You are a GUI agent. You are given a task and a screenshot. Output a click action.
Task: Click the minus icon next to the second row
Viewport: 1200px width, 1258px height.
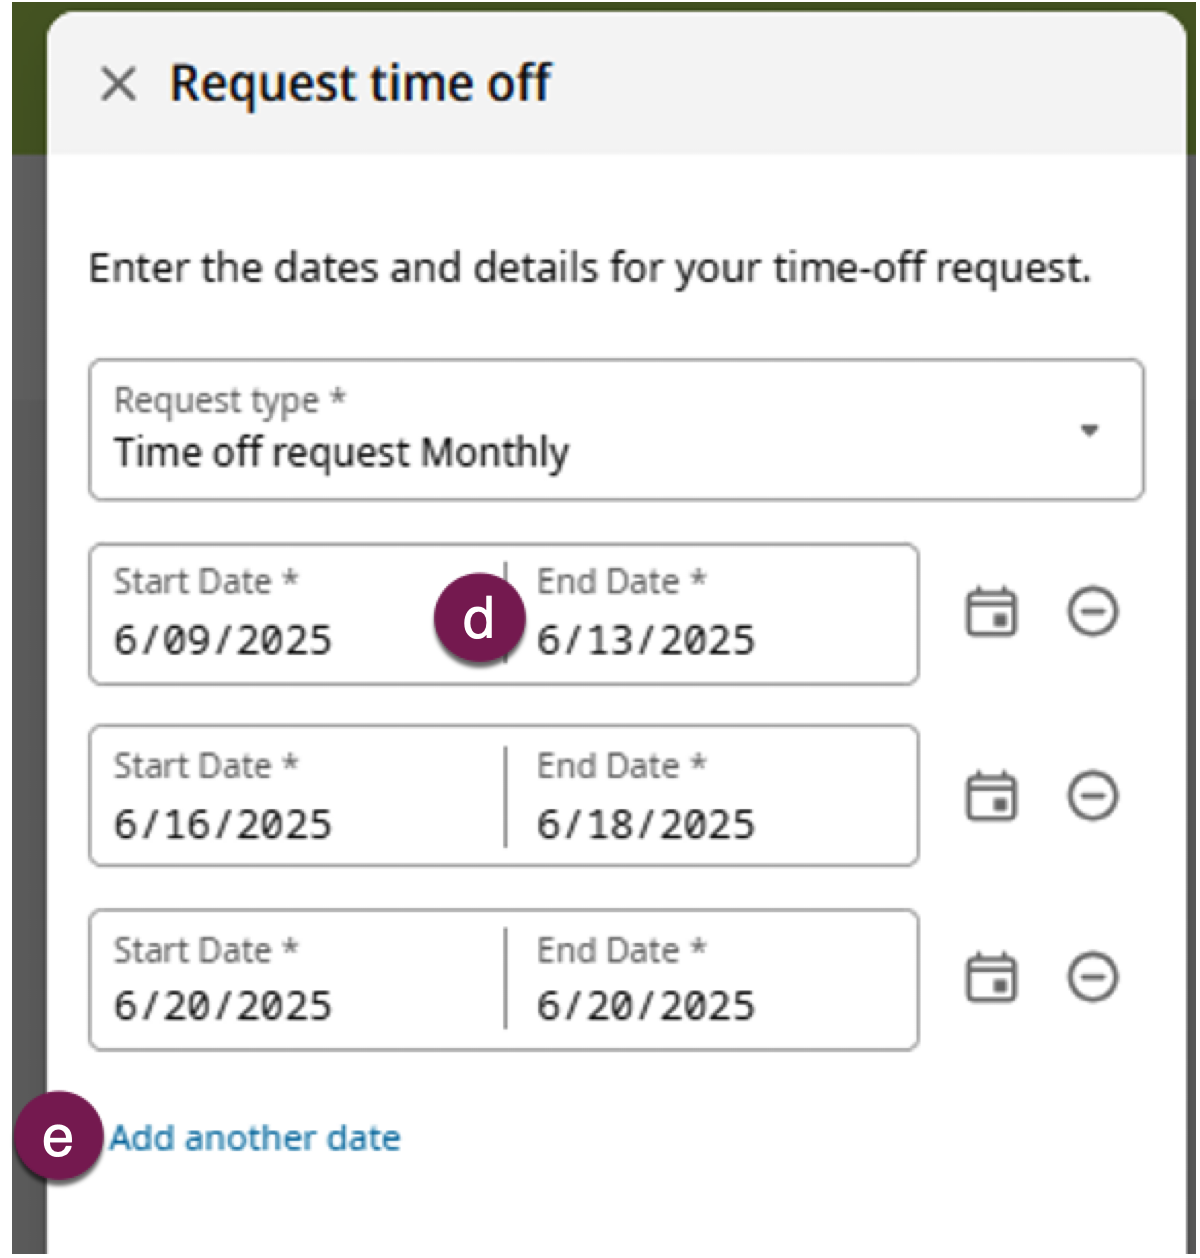pos(1092,797)
